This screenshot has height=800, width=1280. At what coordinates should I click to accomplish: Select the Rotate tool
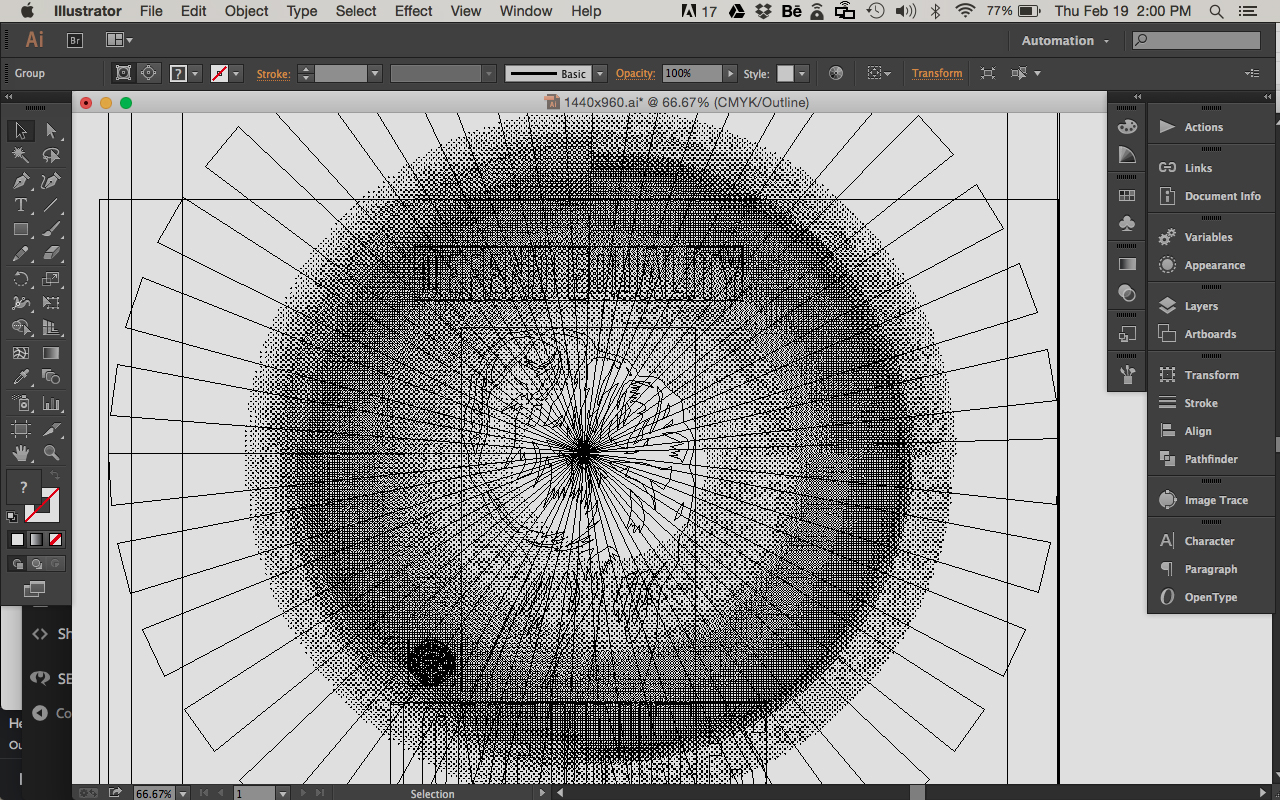(21, 279)
